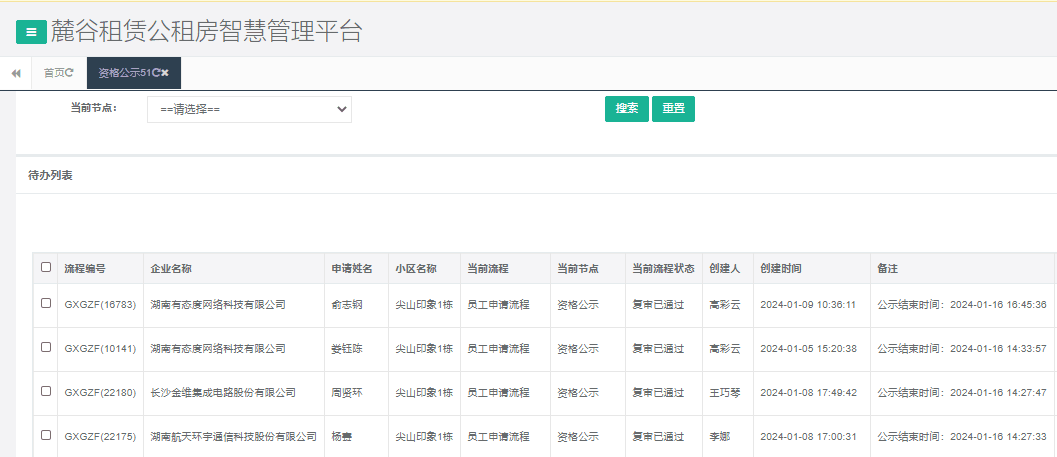Click creator 高彩云 in GXGZF(10141) row
Viewport: 1057px width, 457px height.
725,348
